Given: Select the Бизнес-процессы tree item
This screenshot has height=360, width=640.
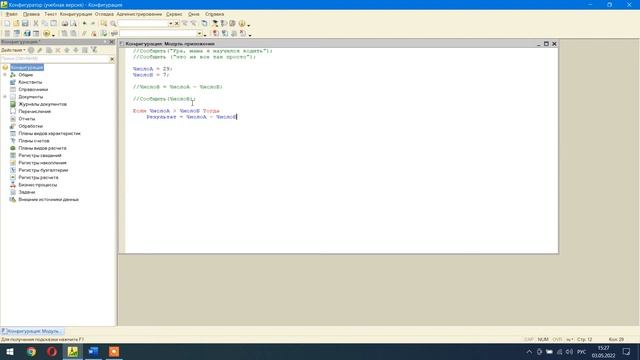Looking at the screenshot, I should (38, 185).
